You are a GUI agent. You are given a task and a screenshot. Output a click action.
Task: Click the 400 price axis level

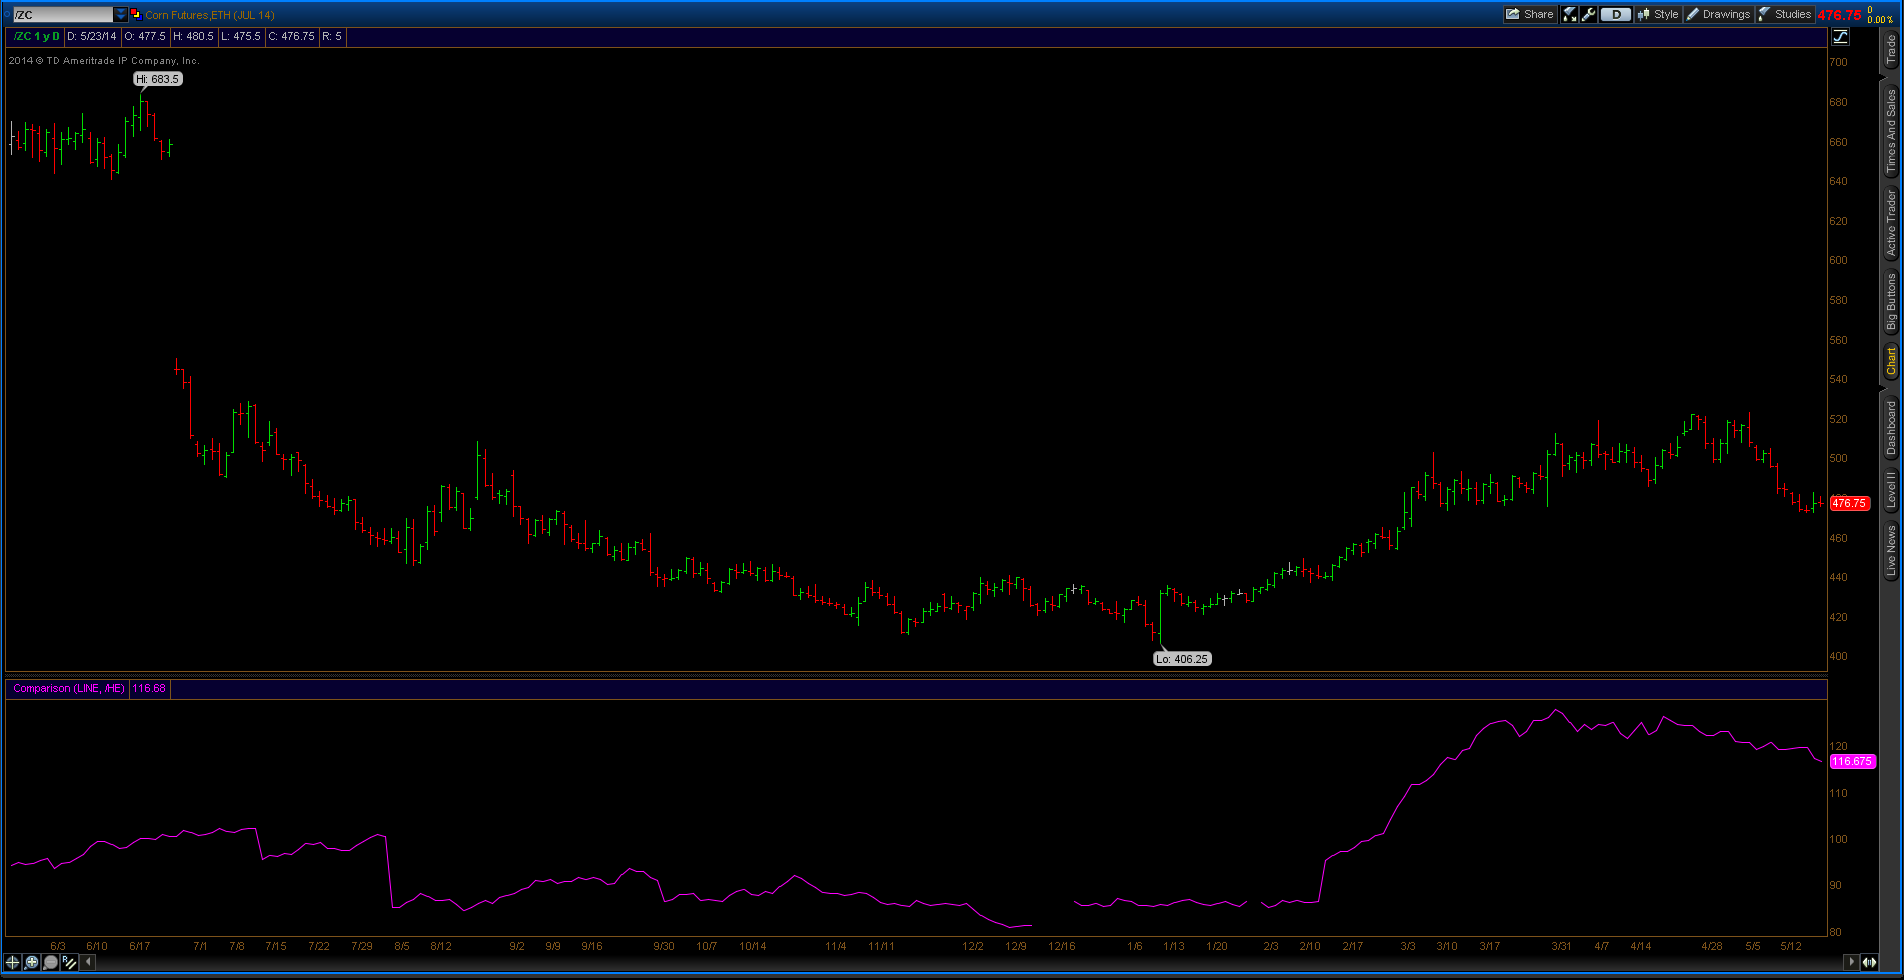tap(1838, 657)
